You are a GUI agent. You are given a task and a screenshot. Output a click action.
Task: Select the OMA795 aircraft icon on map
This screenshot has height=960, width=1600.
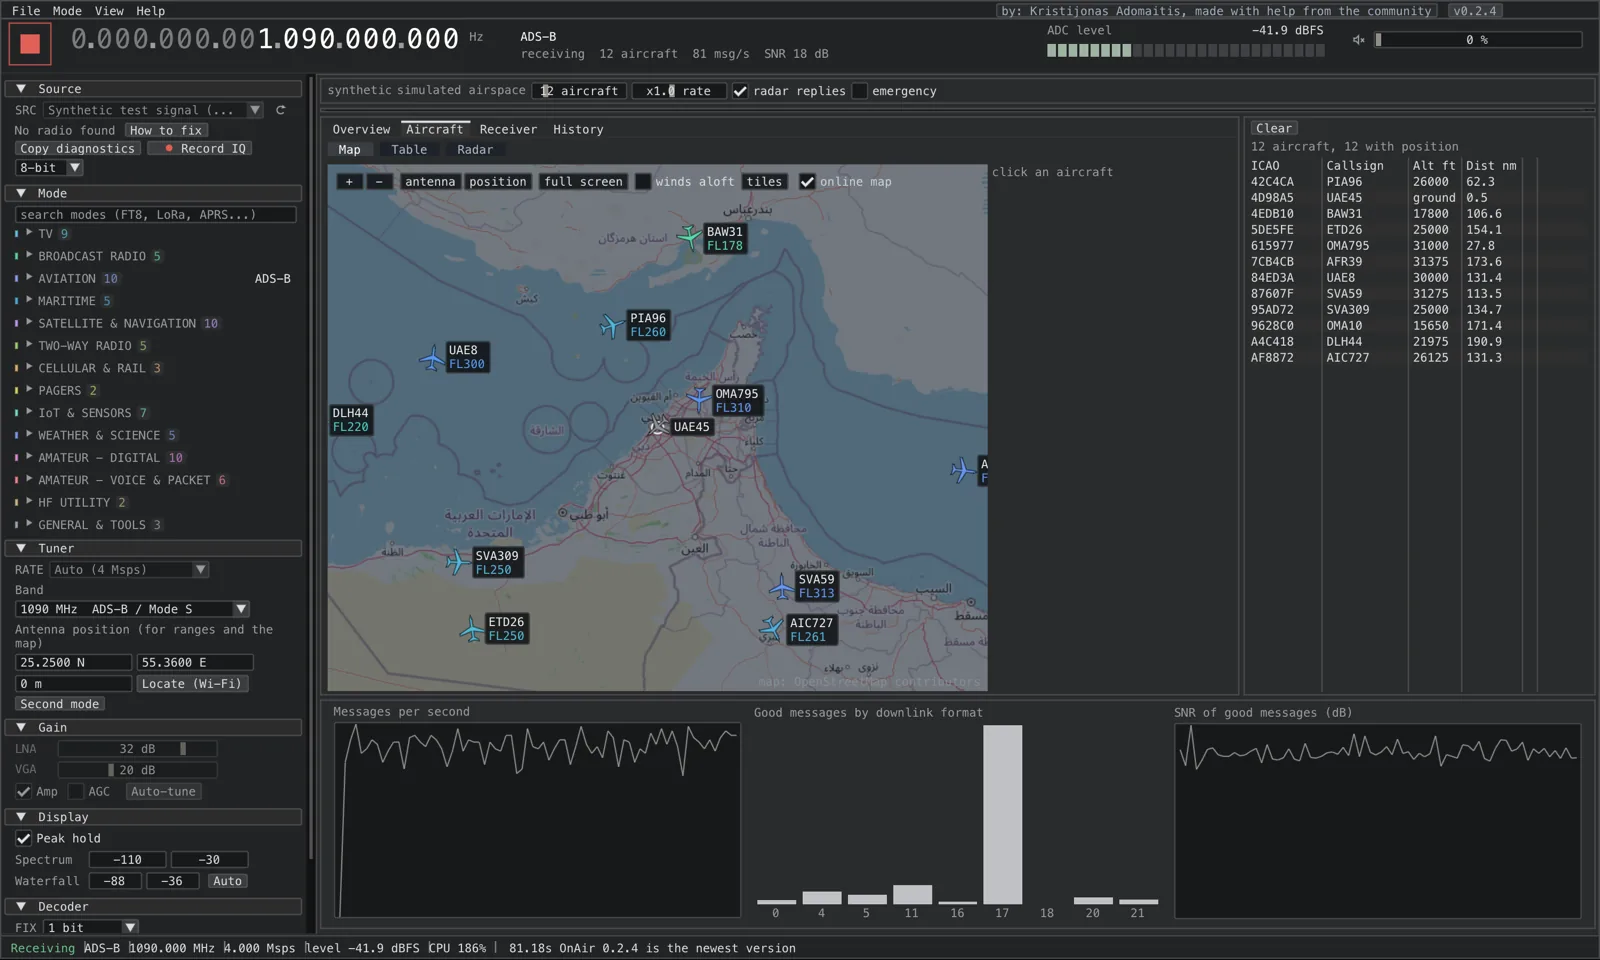(698, 400)
